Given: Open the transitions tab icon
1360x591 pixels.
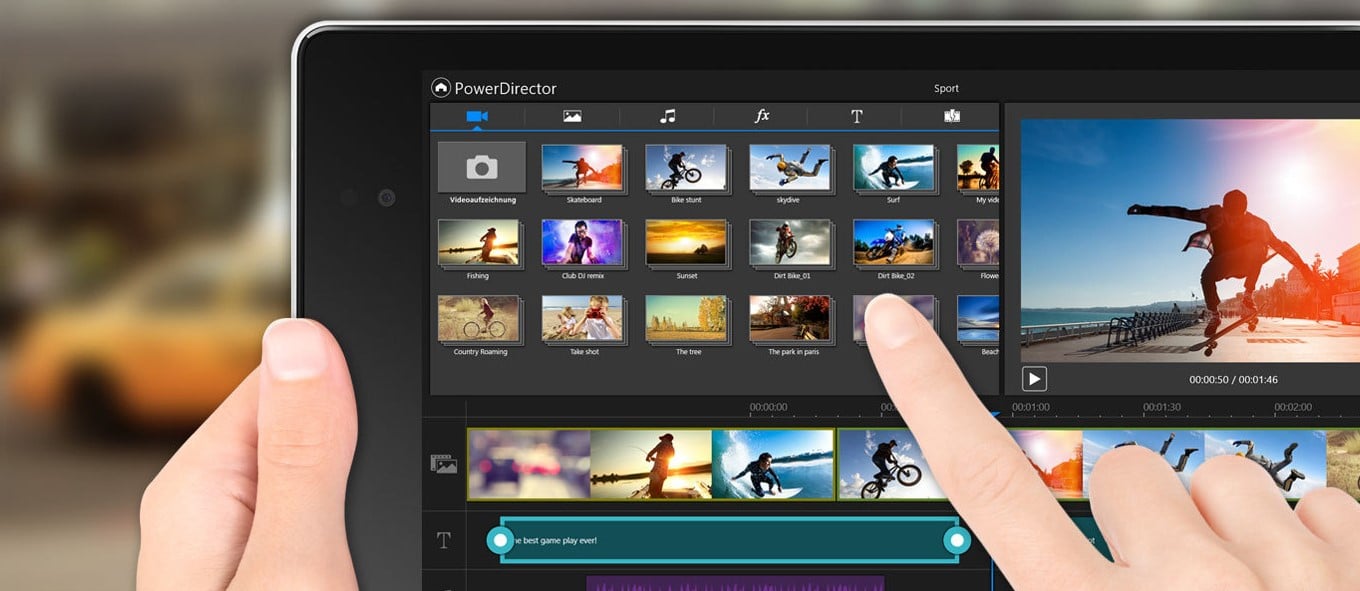Looking at the screenshot, I should click(952, 116).
